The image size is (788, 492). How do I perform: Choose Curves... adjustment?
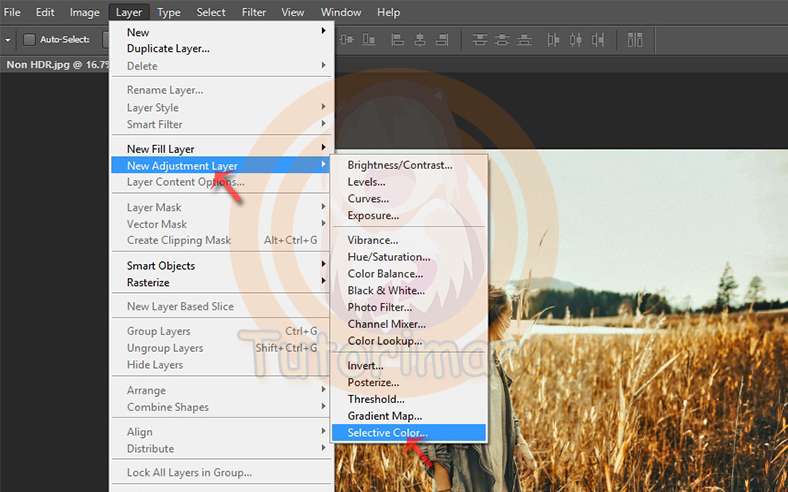click(409, 199)
